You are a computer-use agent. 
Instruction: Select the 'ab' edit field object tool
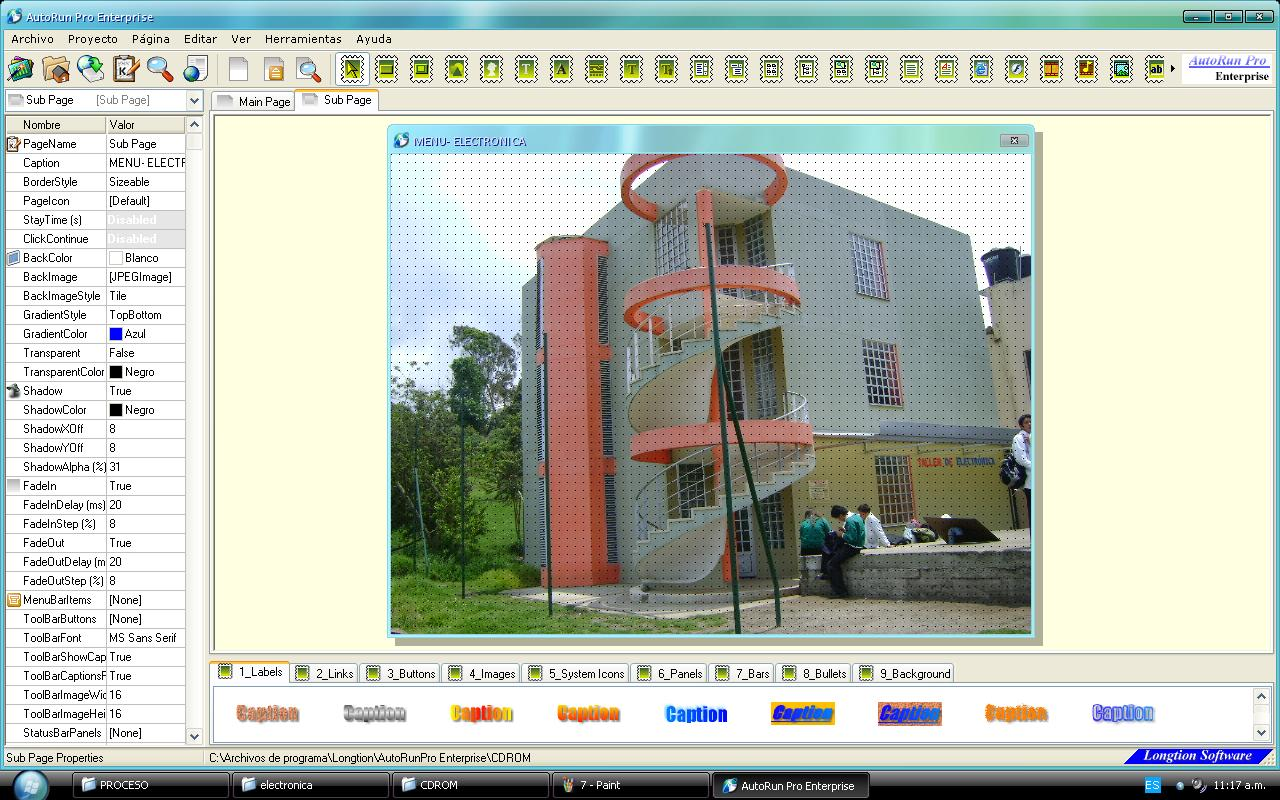coord(1157,69)
